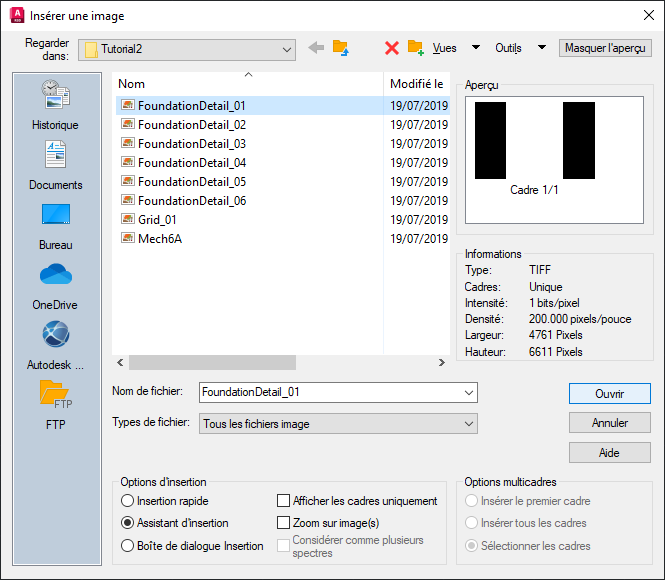The image size is (665, 580).
Task: Go back with the left arrow icon
Action: click(x=316, y=47)
